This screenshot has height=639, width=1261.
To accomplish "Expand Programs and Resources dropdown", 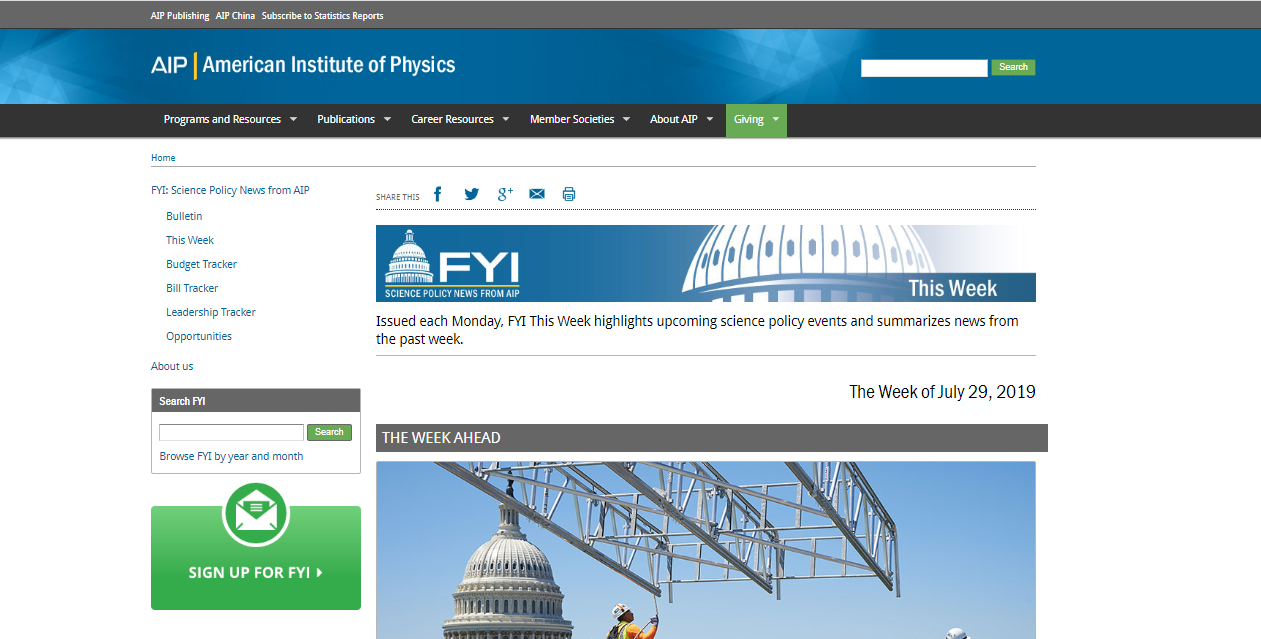I will coord(230,120).
